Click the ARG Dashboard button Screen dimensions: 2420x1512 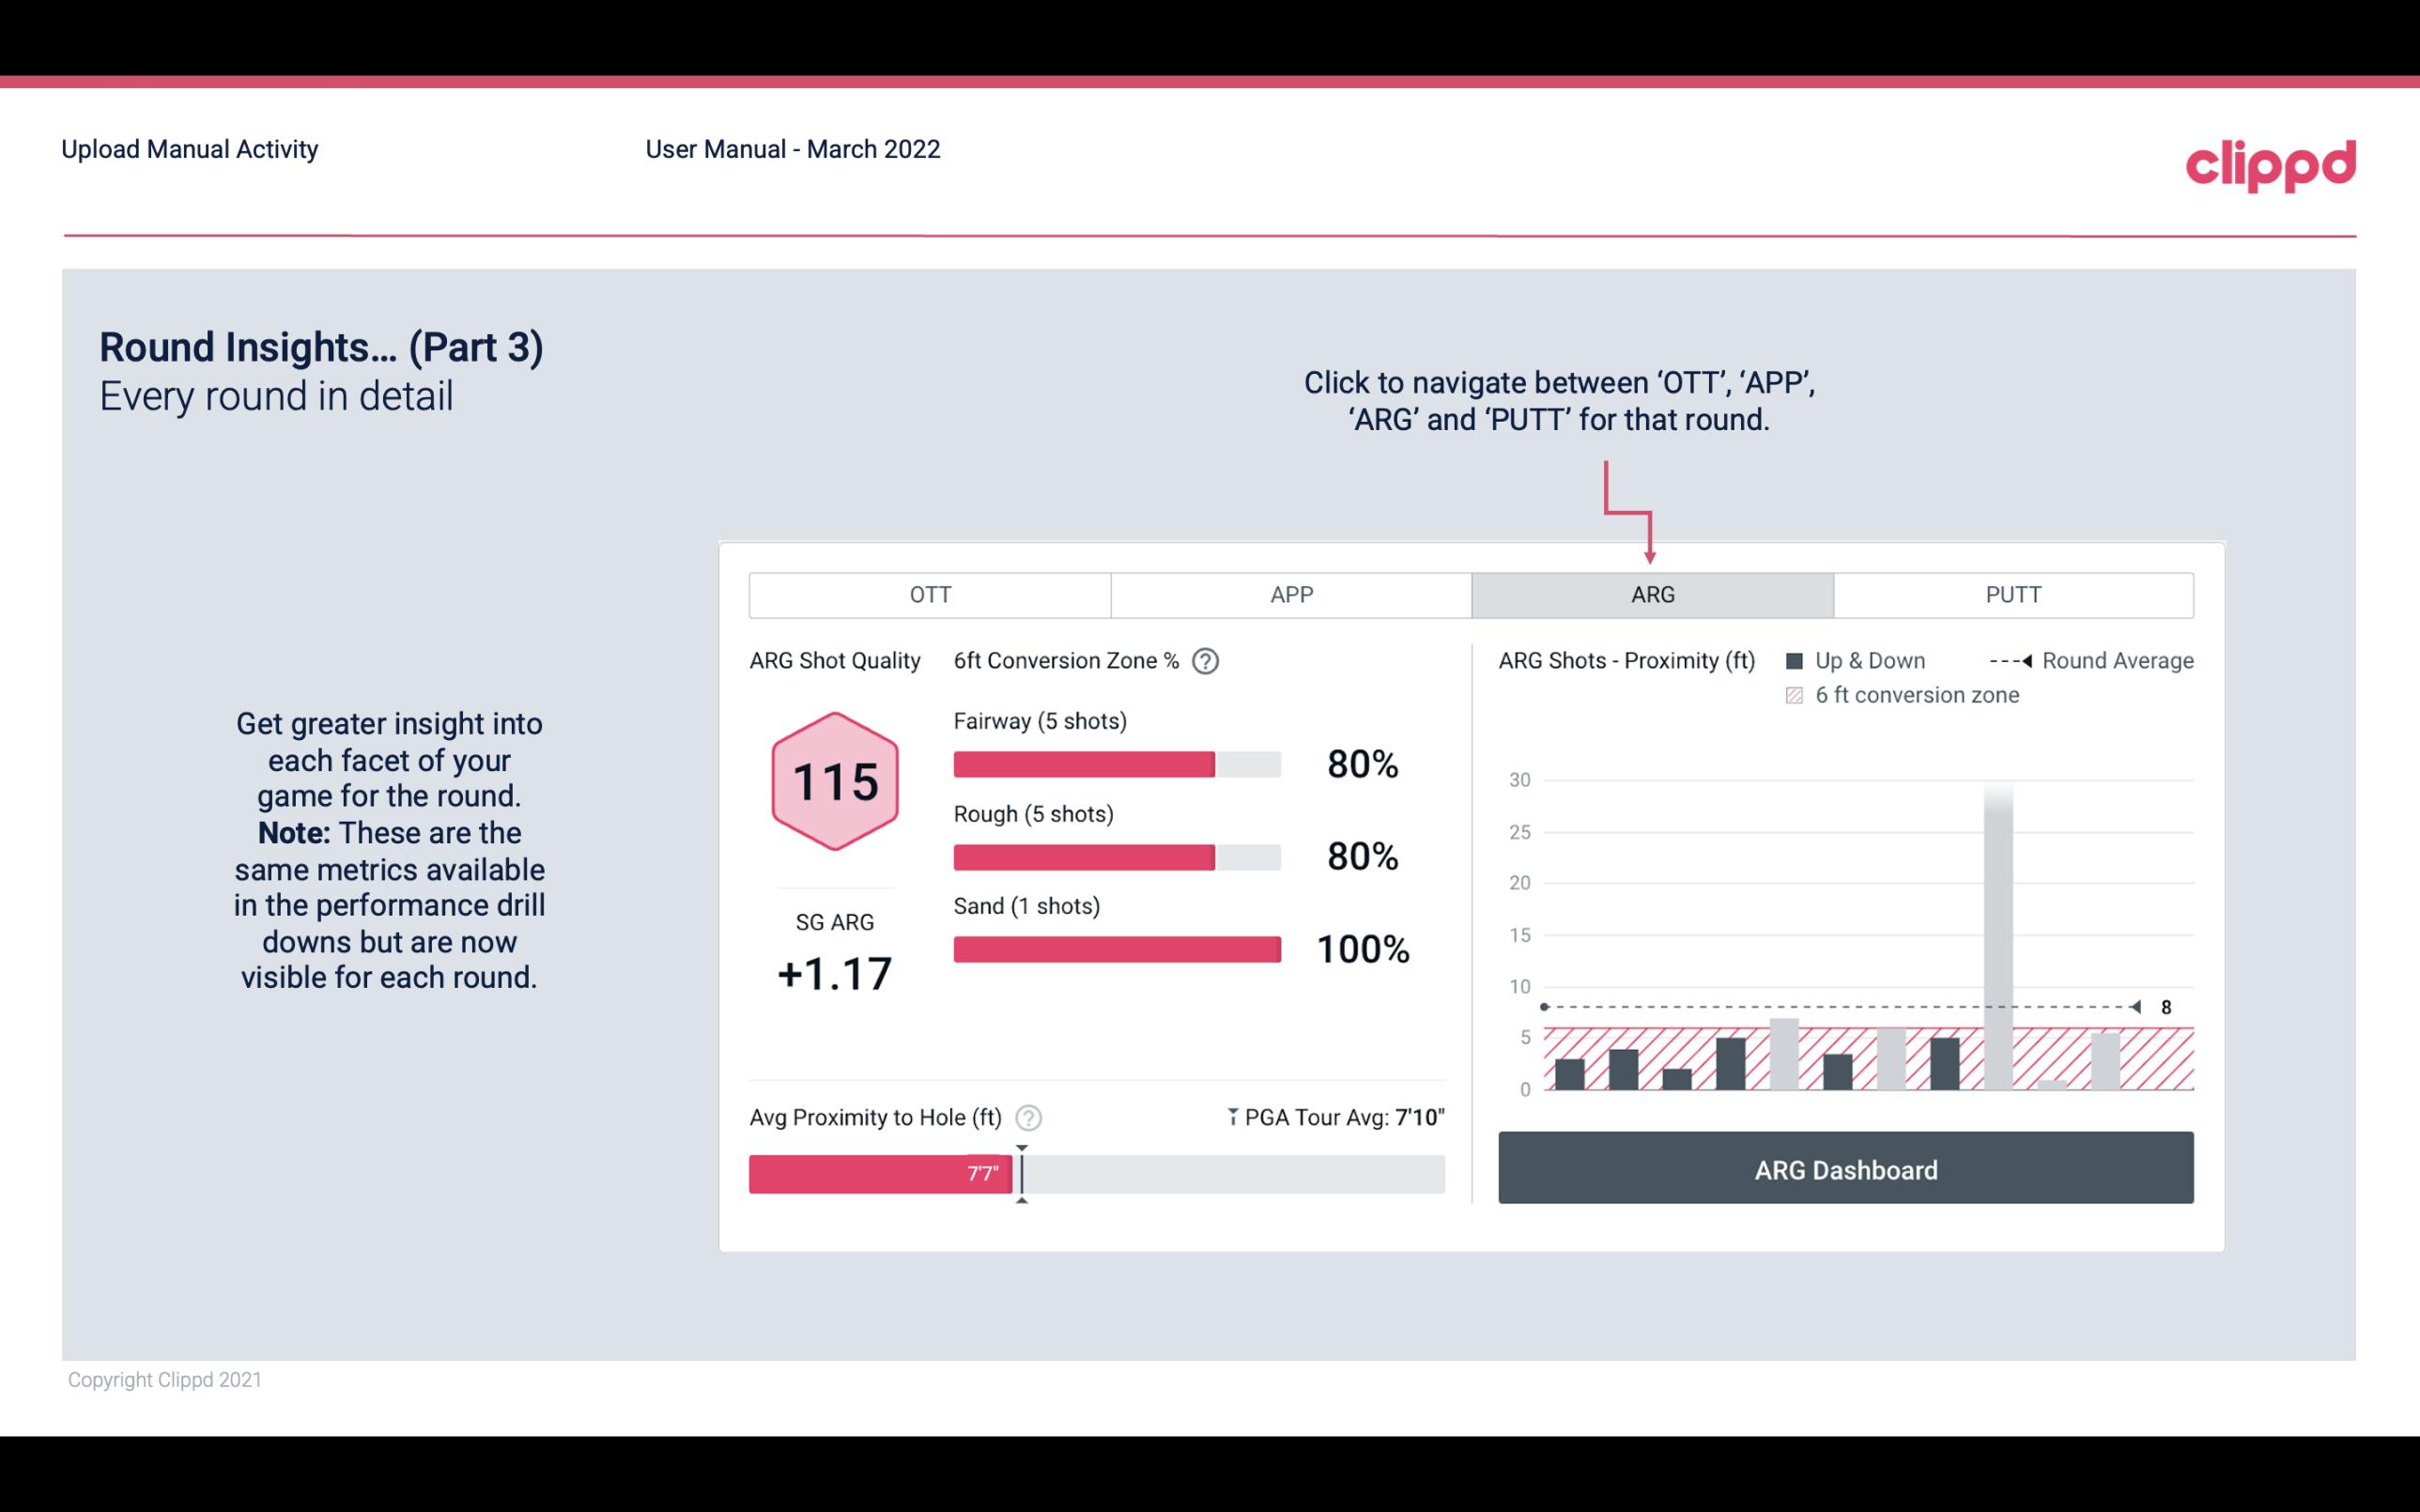click(1845, 1167)
